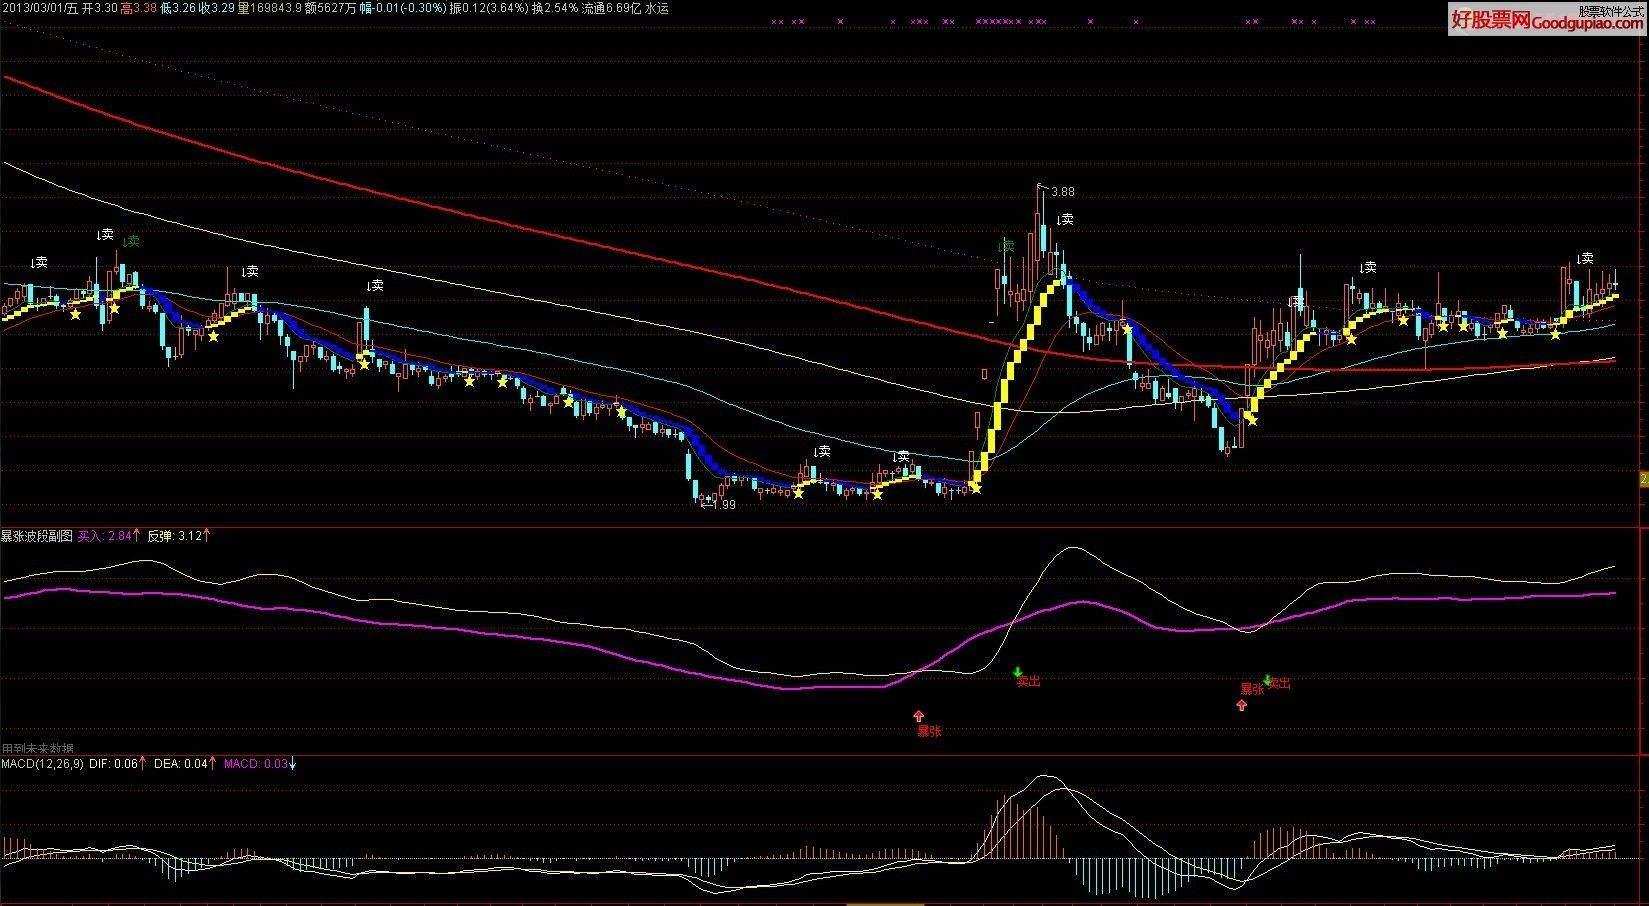Click the 卖 marker beside the 3.88 label
Screen dimensions: 1649x906
[x=1065, y=220]
